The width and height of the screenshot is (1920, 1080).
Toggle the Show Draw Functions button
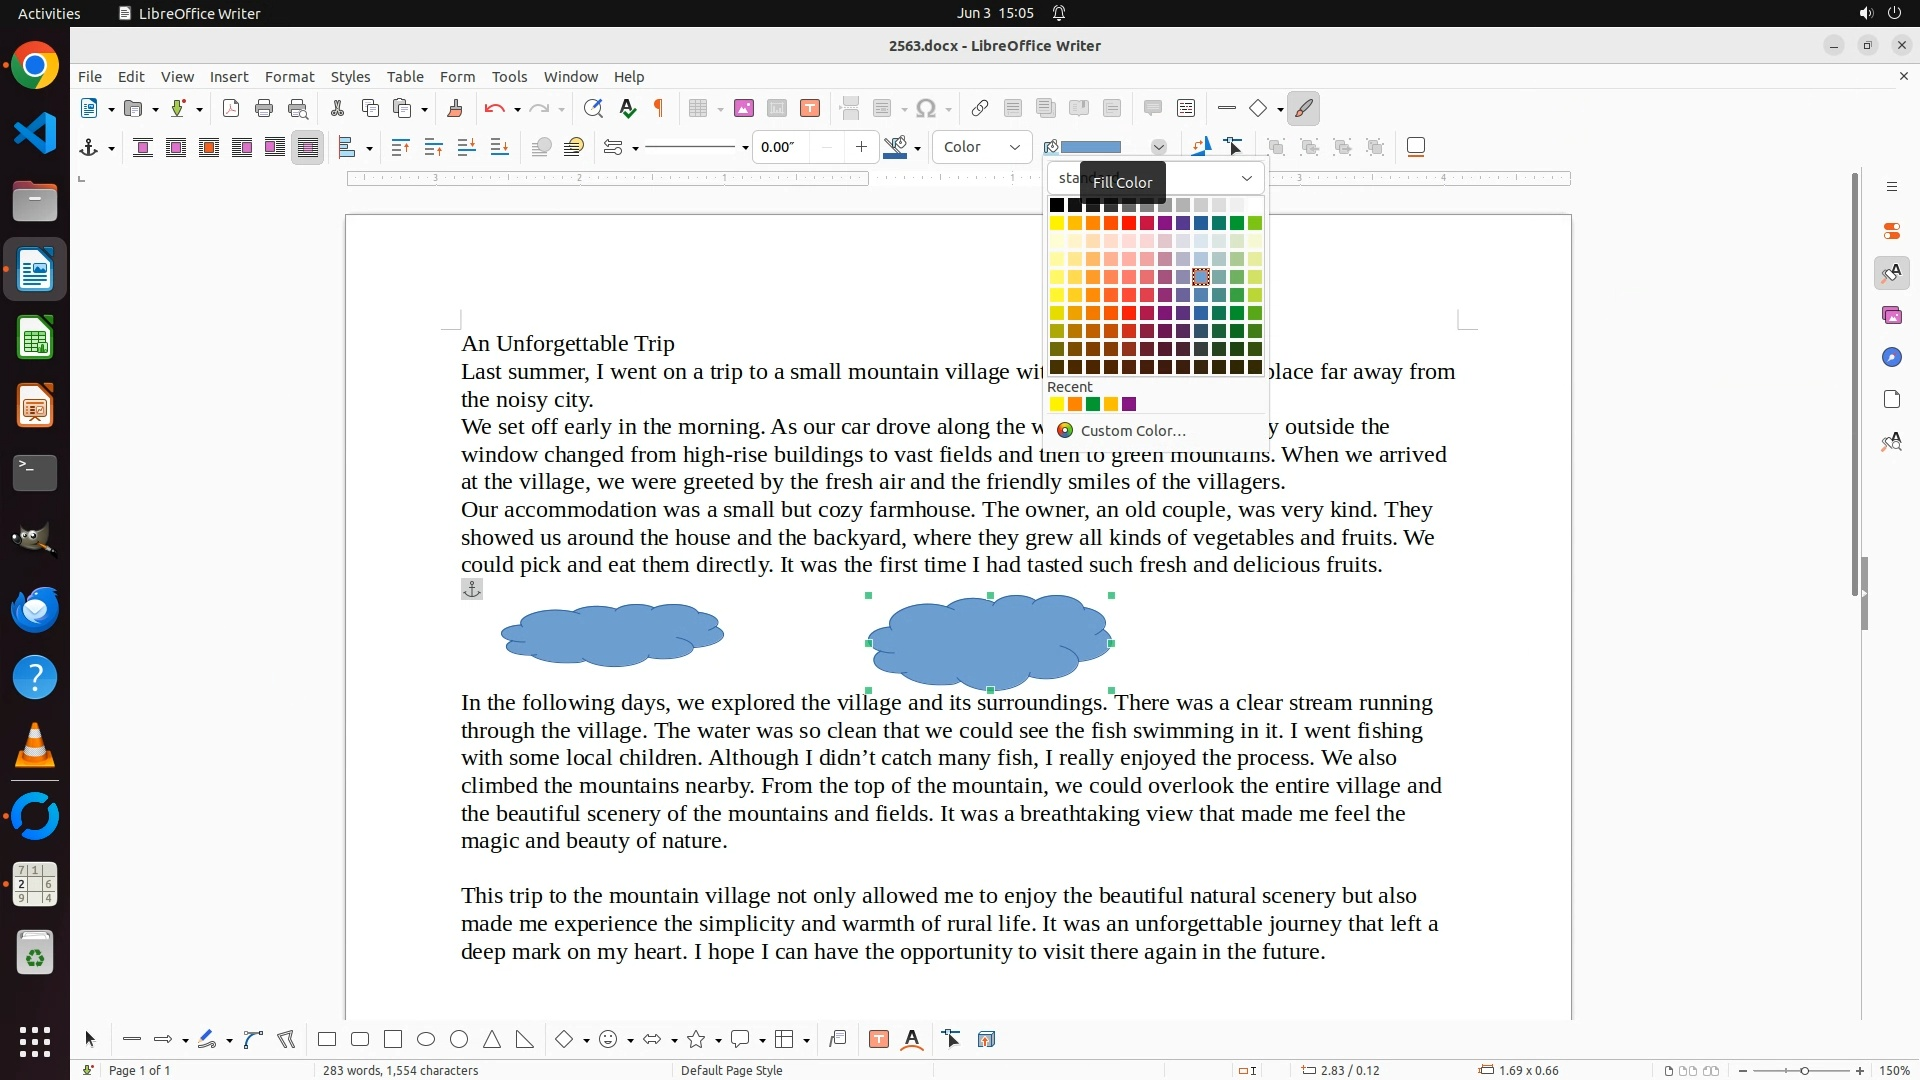click(x=1303, y=108)
